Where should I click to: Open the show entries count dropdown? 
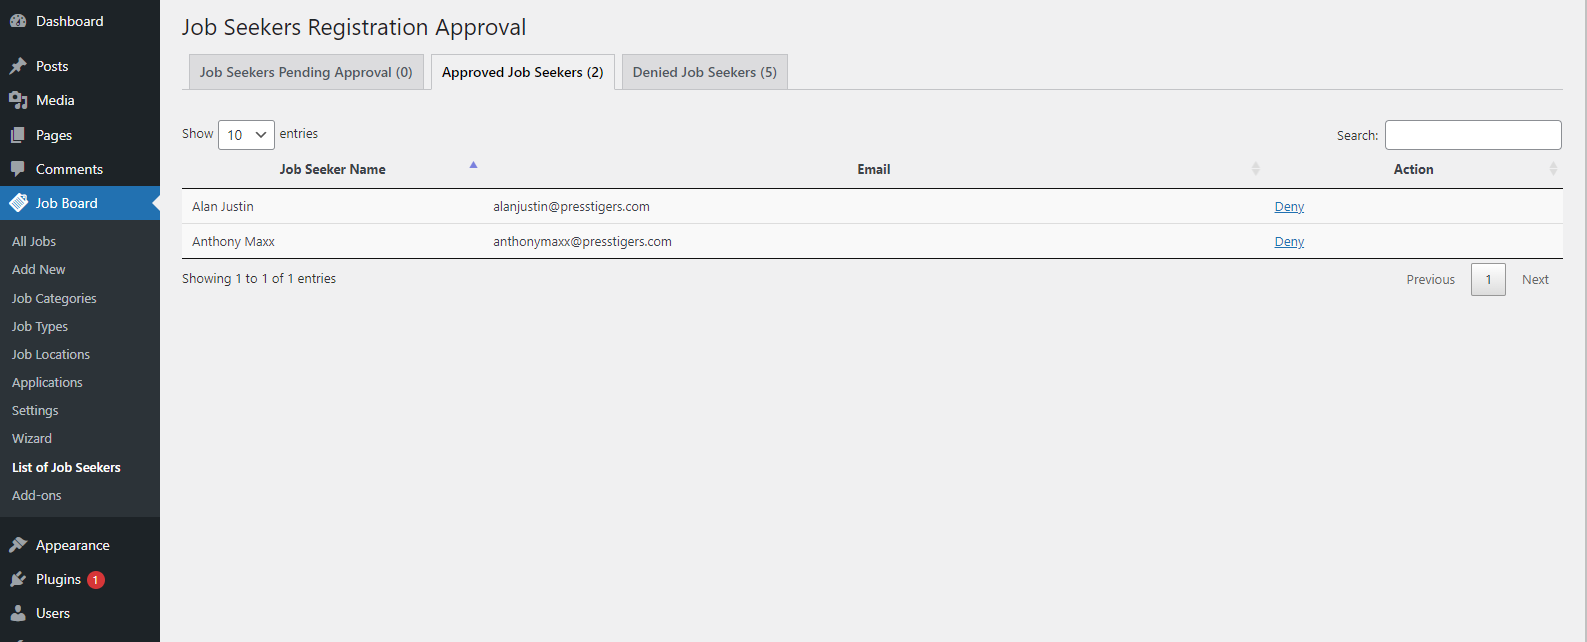(246, 135)
